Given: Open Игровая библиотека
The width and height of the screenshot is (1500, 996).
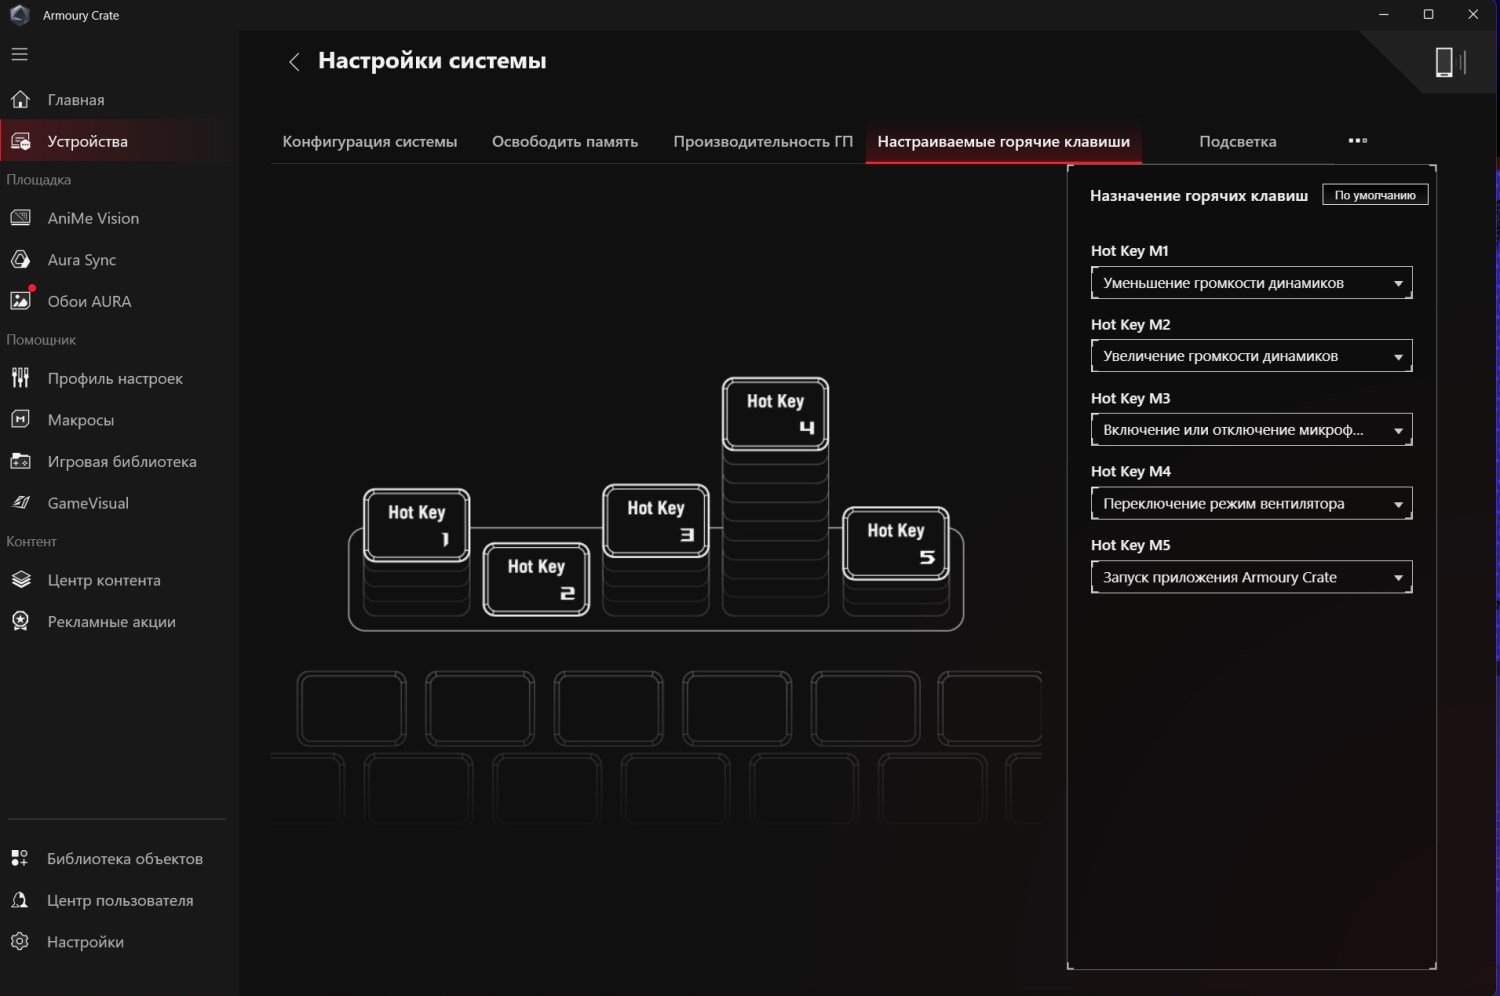Looking at the screenshot, I should 120,461.
